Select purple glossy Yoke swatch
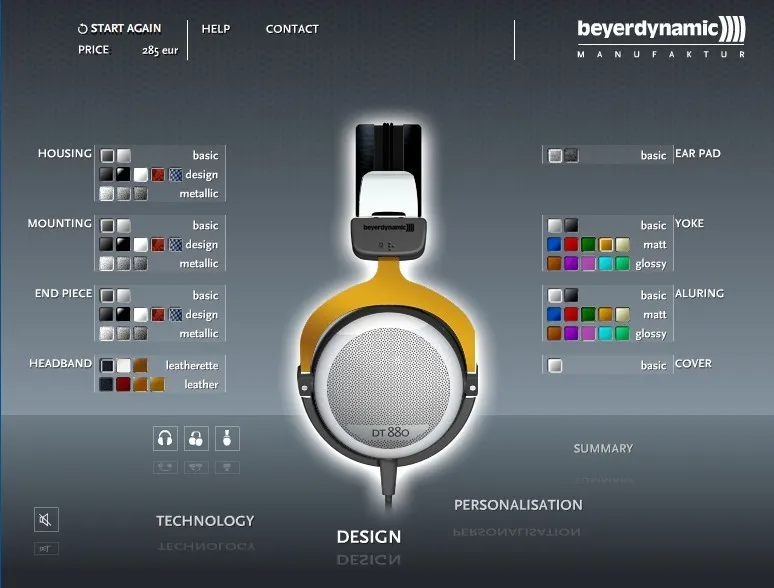 [x=571, y=264]
